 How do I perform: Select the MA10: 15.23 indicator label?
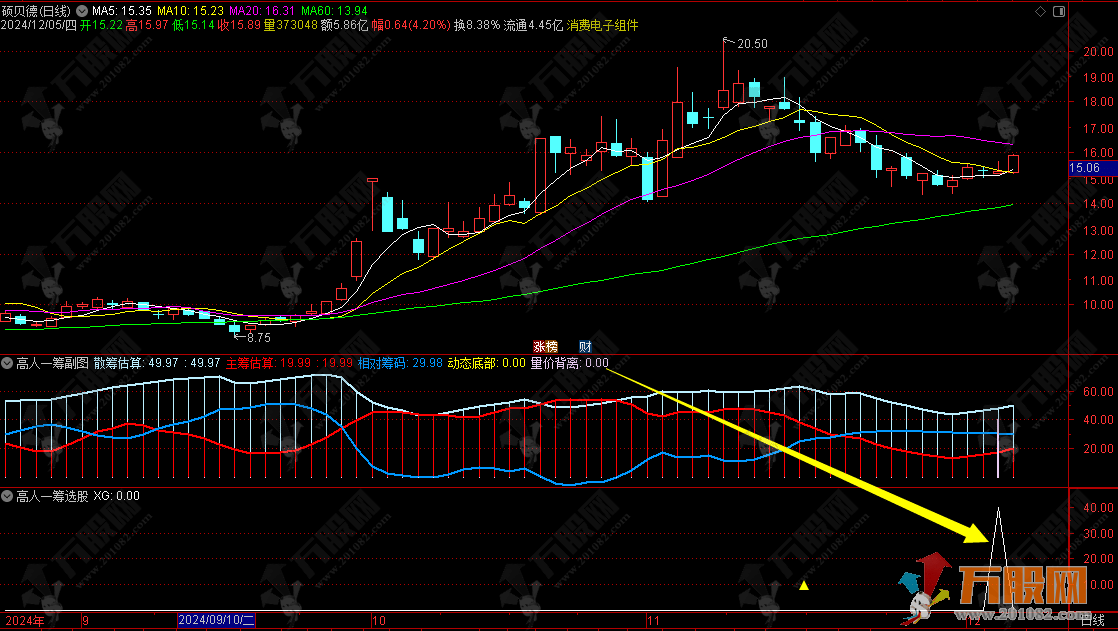(x=190, y=11)
